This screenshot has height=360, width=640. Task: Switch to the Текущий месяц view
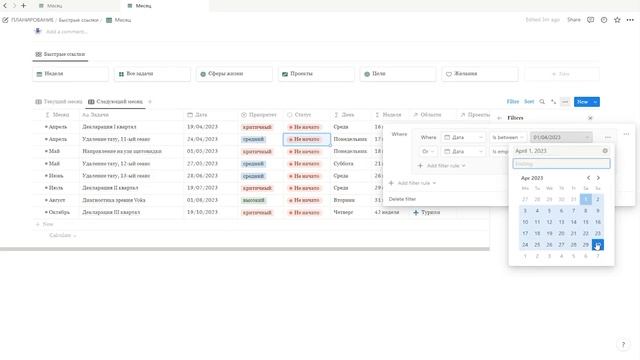(59, 102)
